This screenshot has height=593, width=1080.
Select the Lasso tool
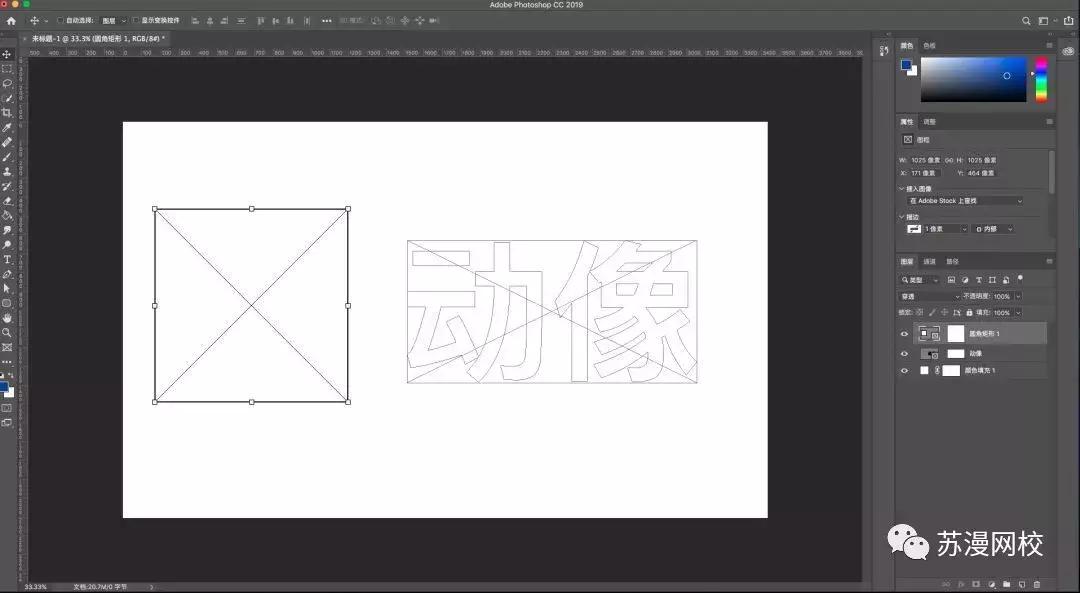click(7, 83)
